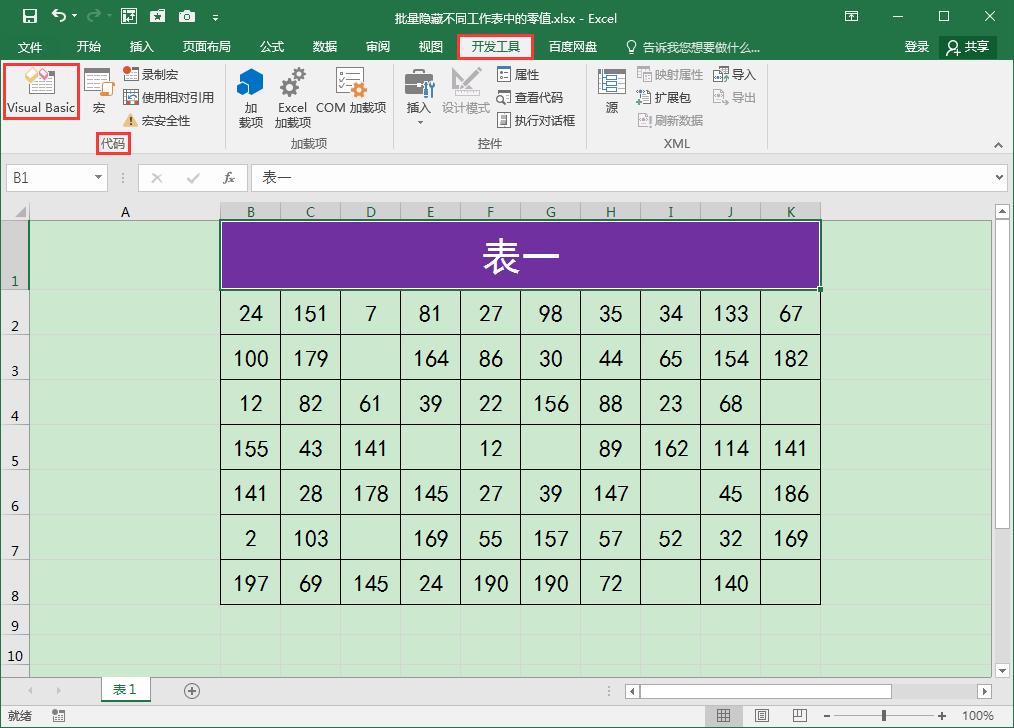This screenshot has height=728, width=1014.
Task: Select the 表1 sheet tab
Action: pos(124,689)
